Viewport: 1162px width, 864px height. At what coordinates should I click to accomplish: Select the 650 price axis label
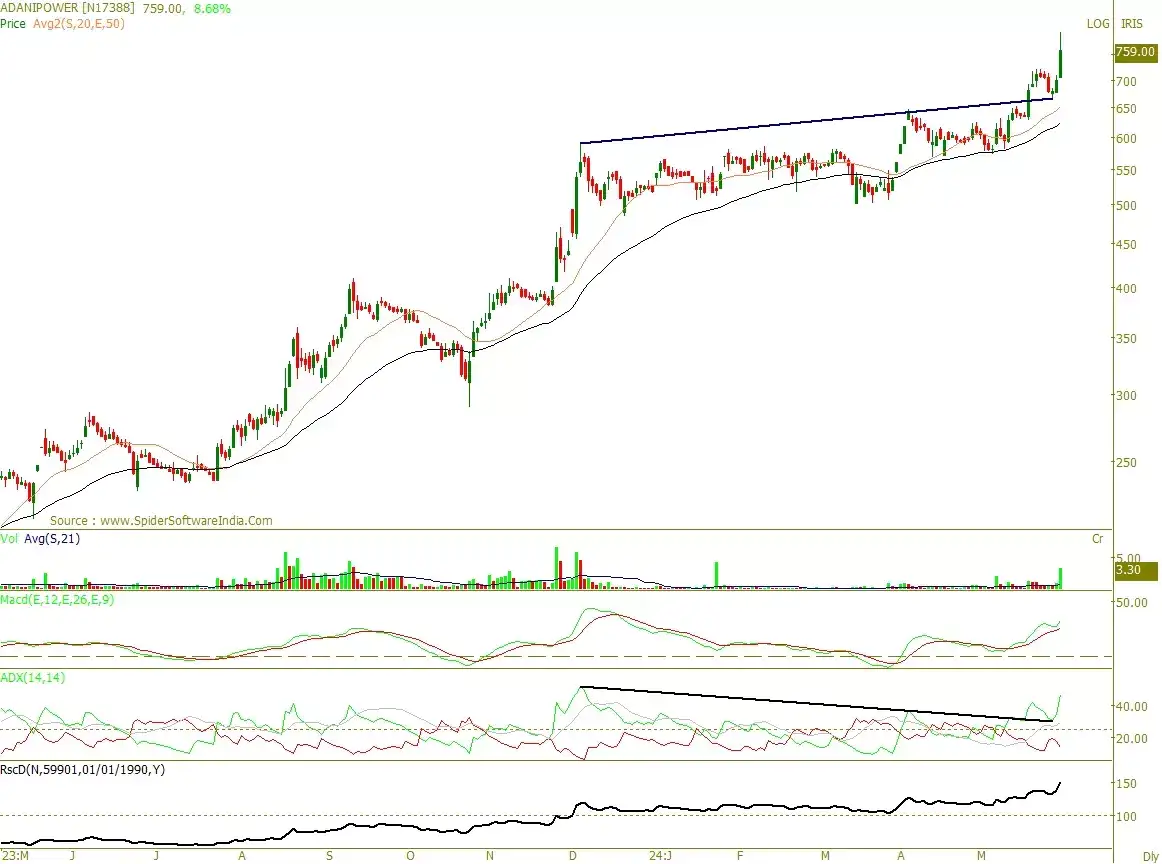(1126, 109)
